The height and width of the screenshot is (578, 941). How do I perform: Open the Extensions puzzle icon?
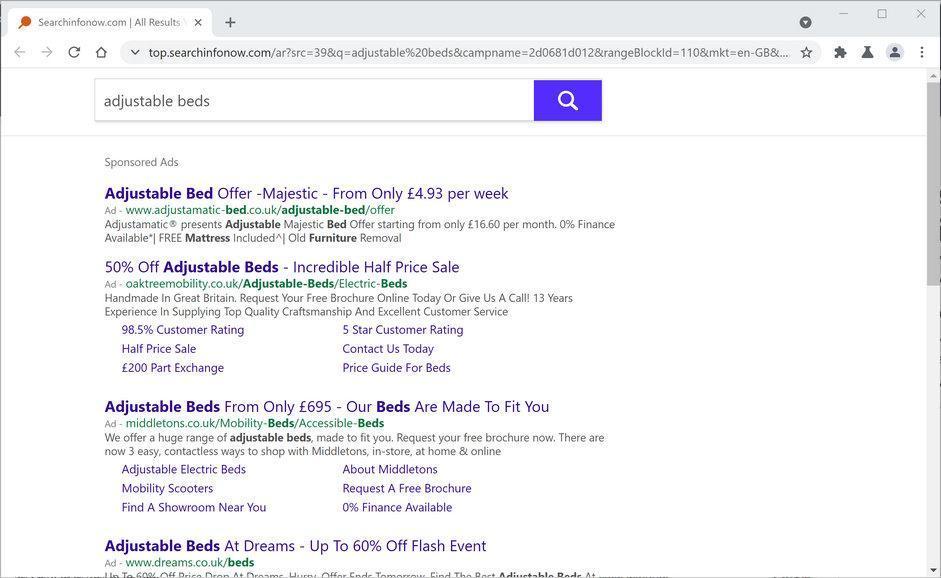pos(840,52)
